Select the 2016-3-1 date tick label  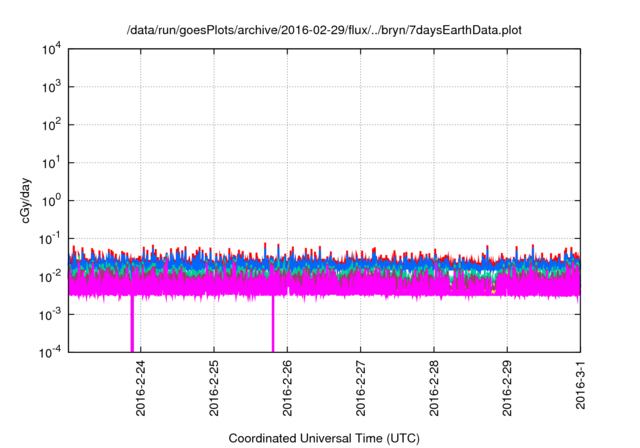[580, 384]
